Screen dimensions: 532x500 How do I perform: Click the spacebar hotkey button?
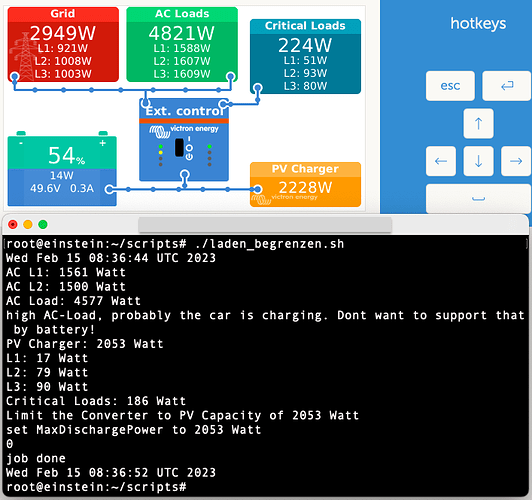[x=478, y=199]
